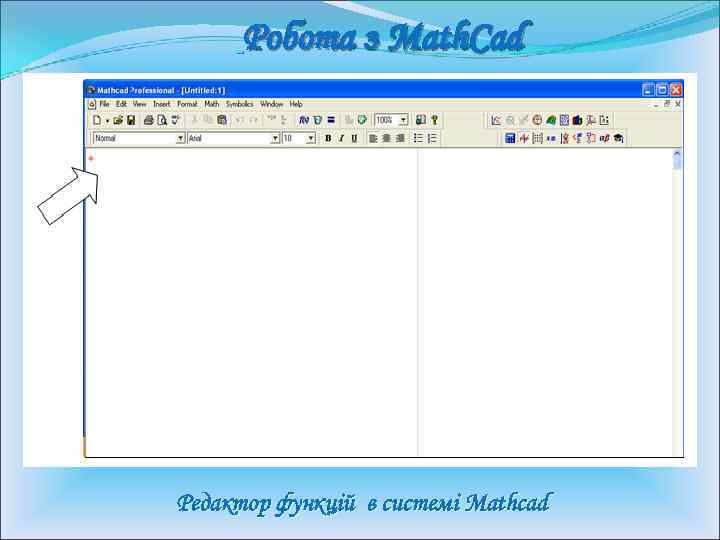
Task: Open Print Preview from the toolbar
Action: [162, 120]
